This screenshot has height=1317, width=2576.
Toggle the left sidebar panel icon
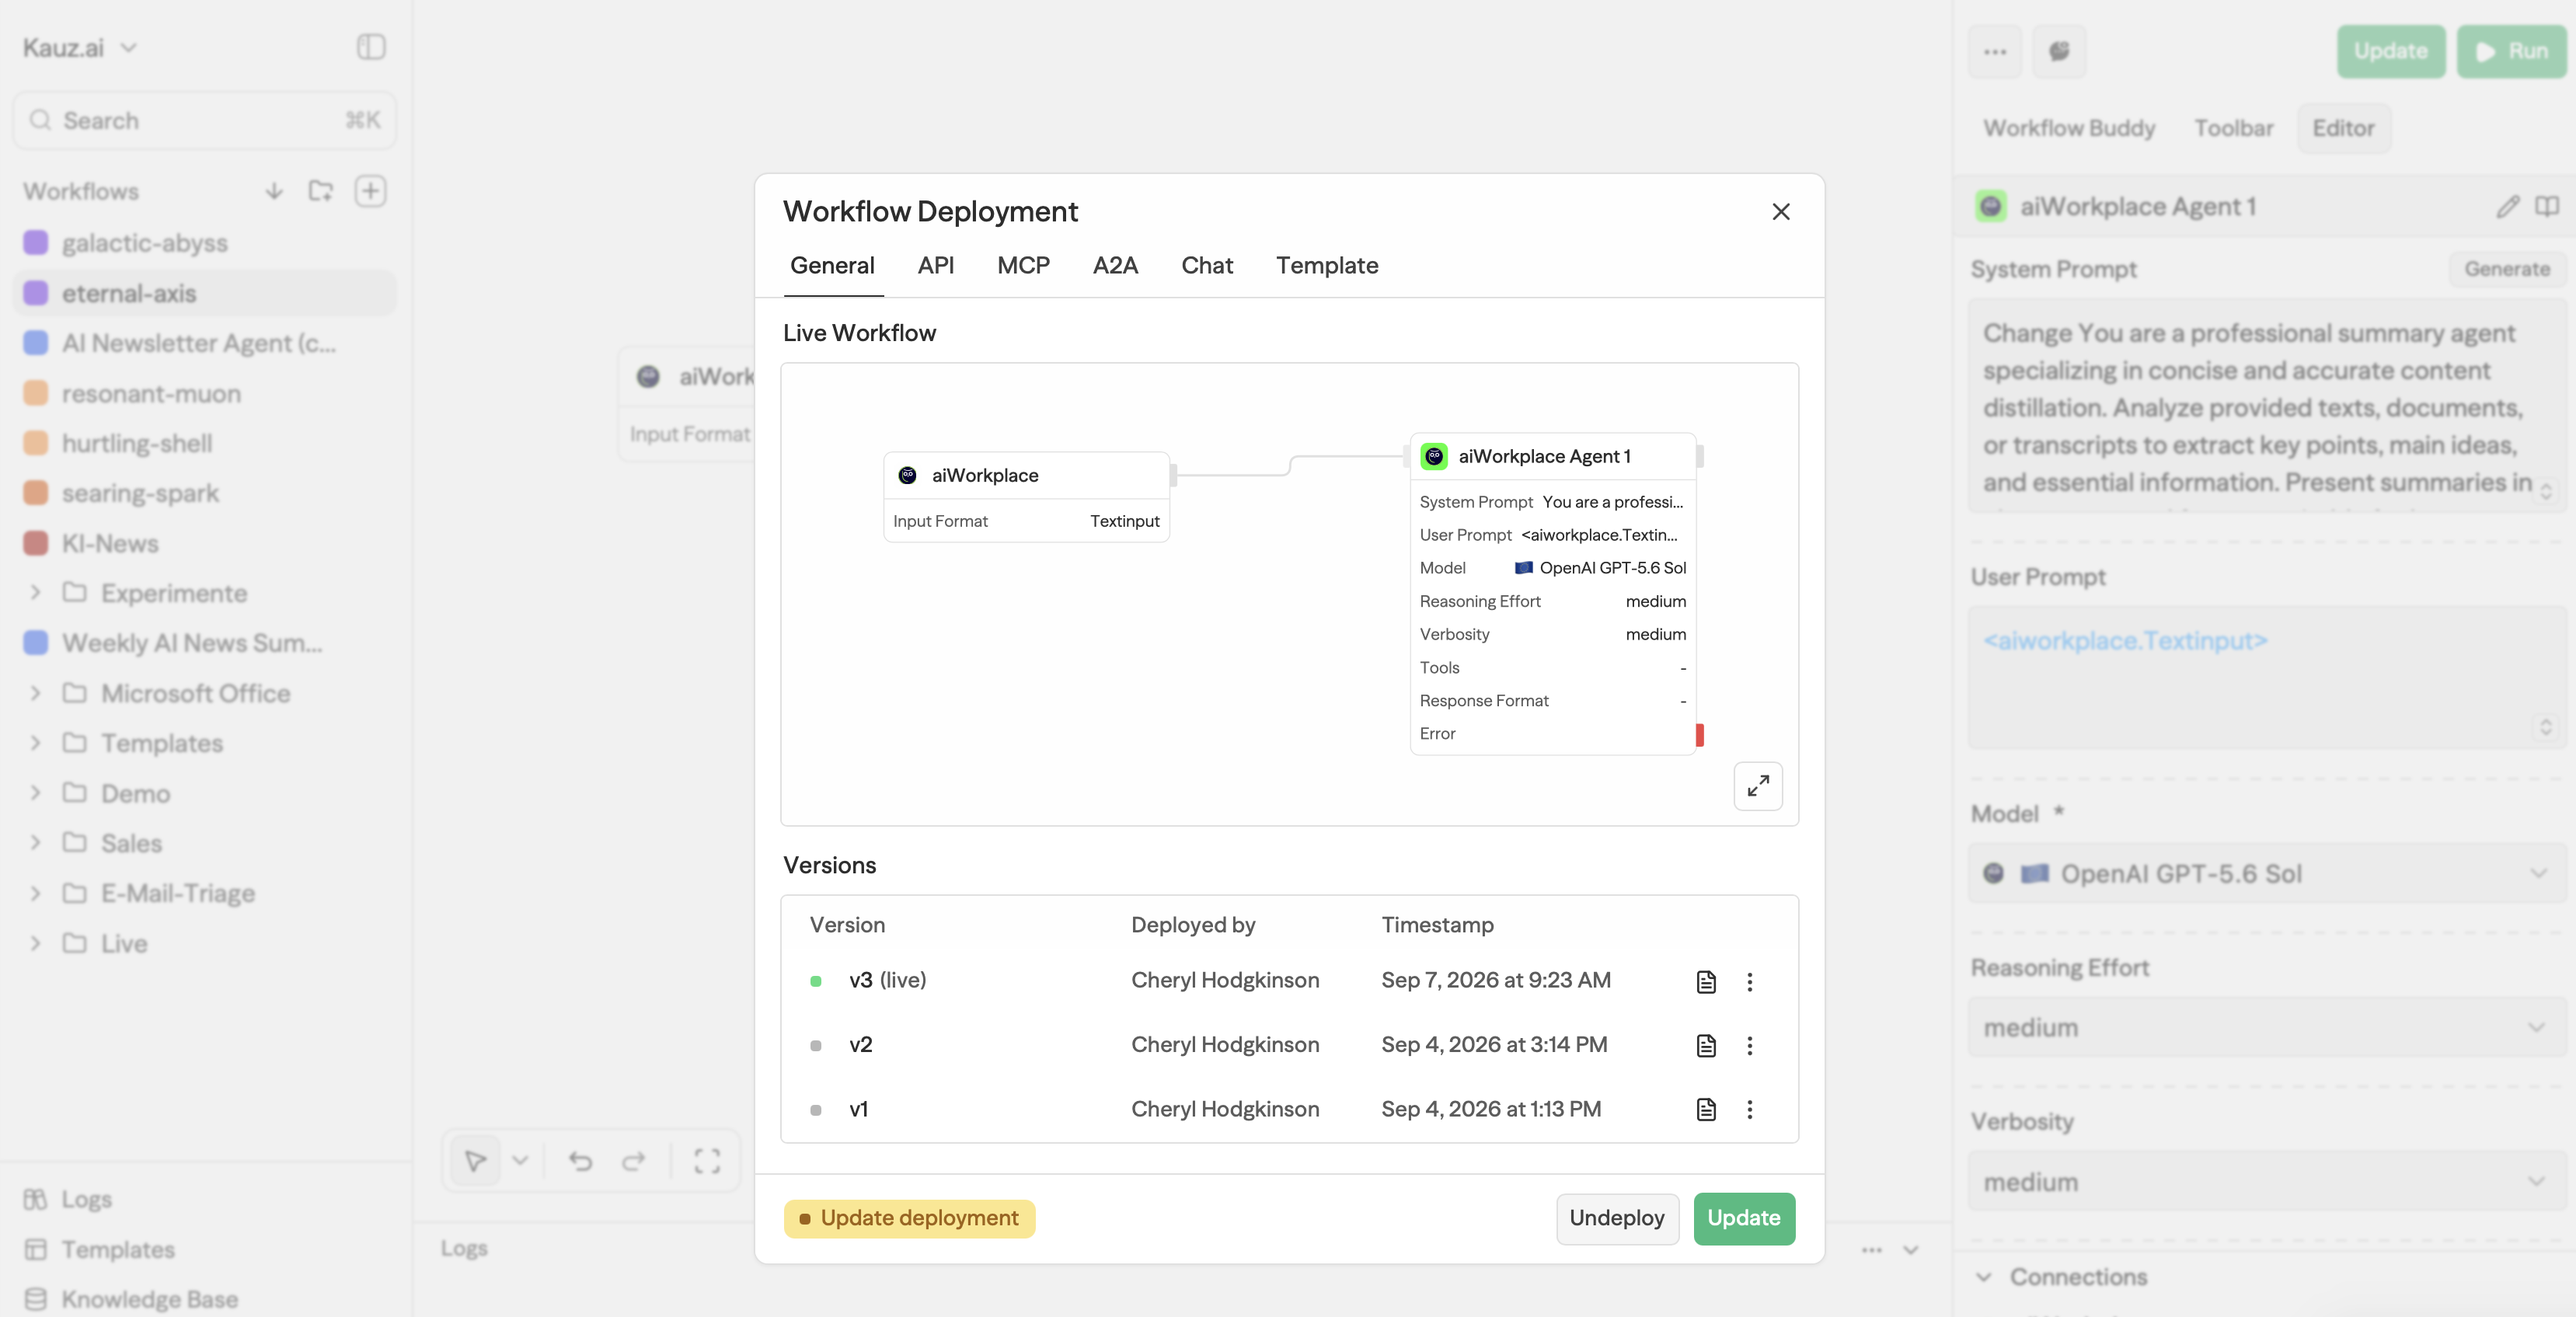[x=371, y=47]
